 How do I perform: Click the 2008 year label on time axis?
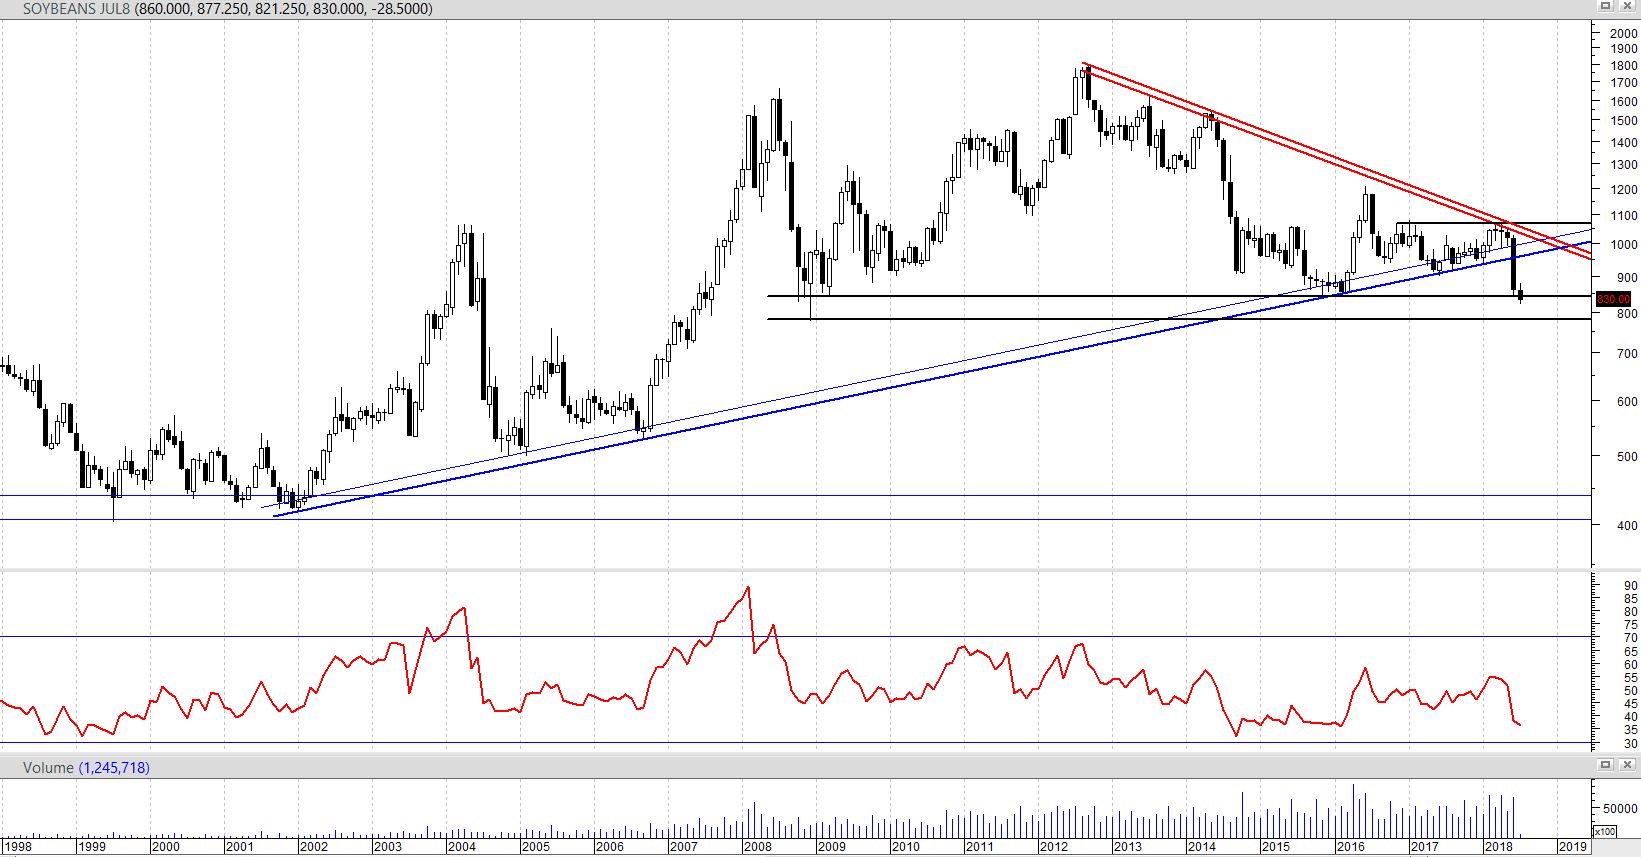pos(758,847)
